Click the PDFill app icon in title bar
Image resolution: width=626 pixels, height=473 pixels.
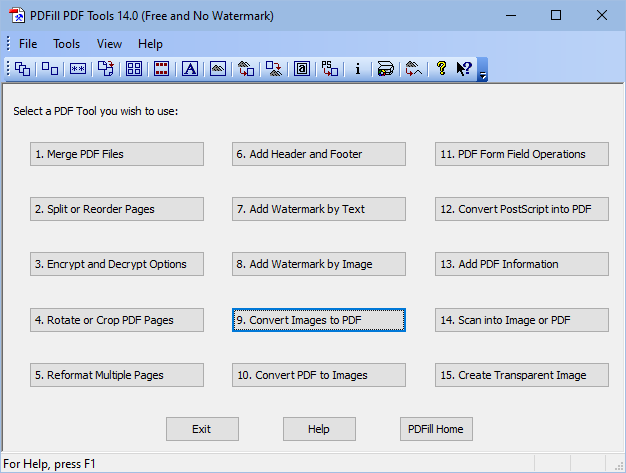[17, 16]
